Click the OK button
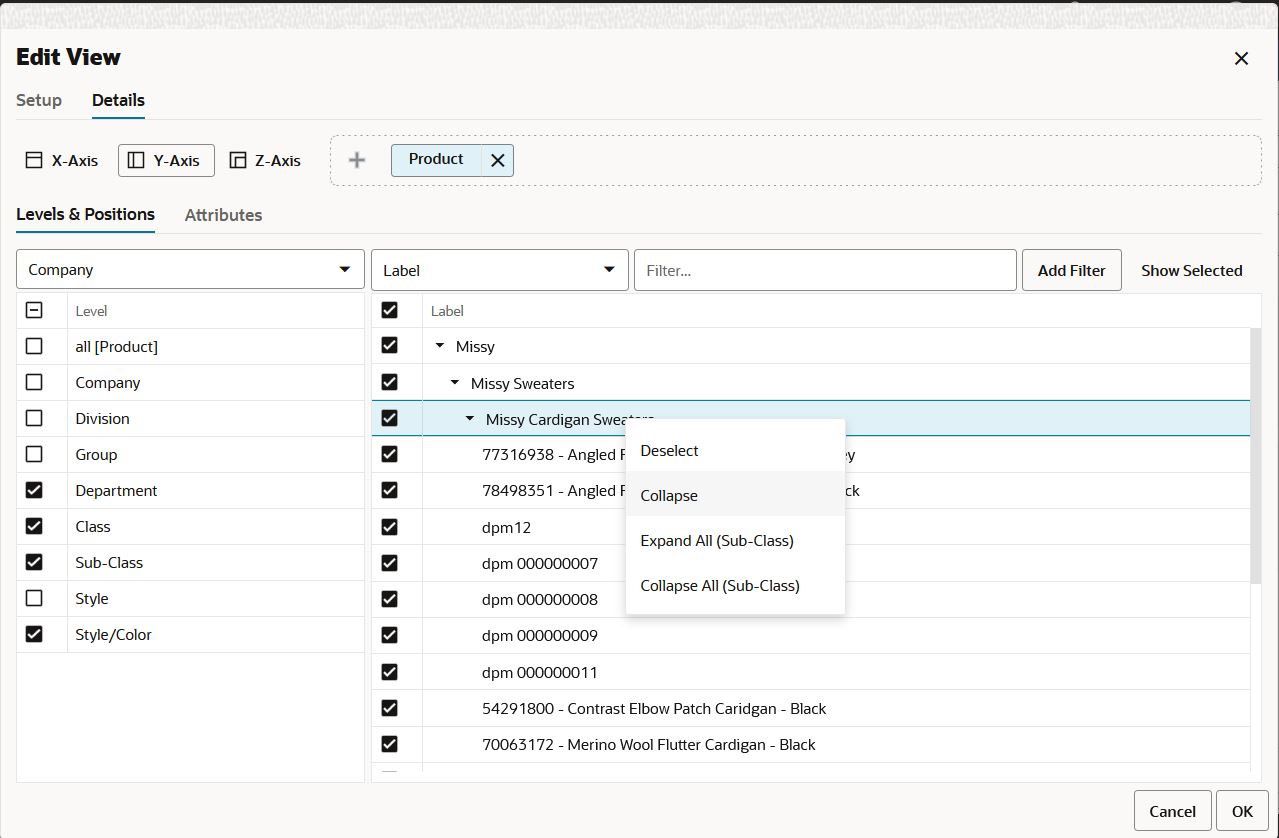This screenshot has width=1279, height=838. tap(1242, 811)
